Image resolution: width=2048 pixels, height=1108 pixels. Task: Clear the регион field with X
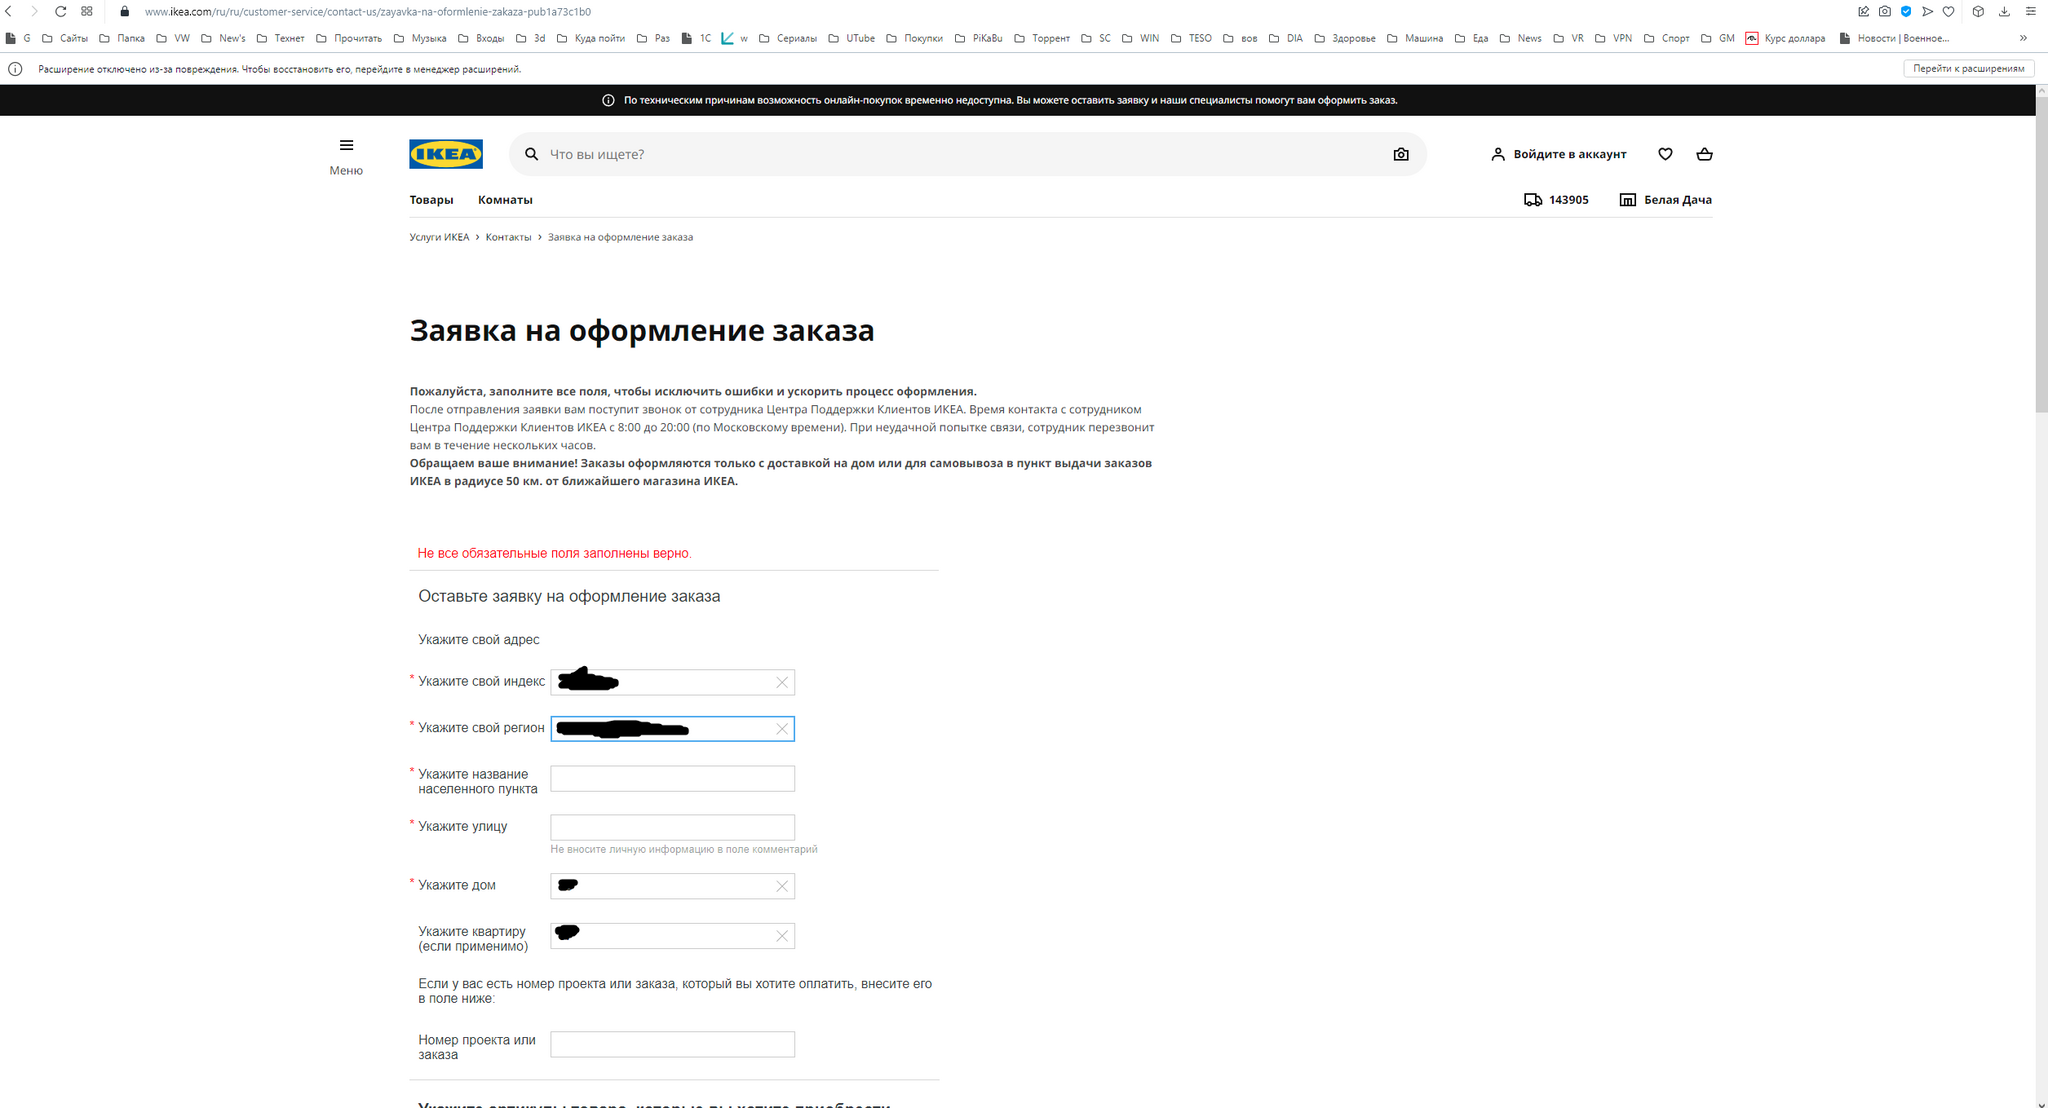(782, 729)
